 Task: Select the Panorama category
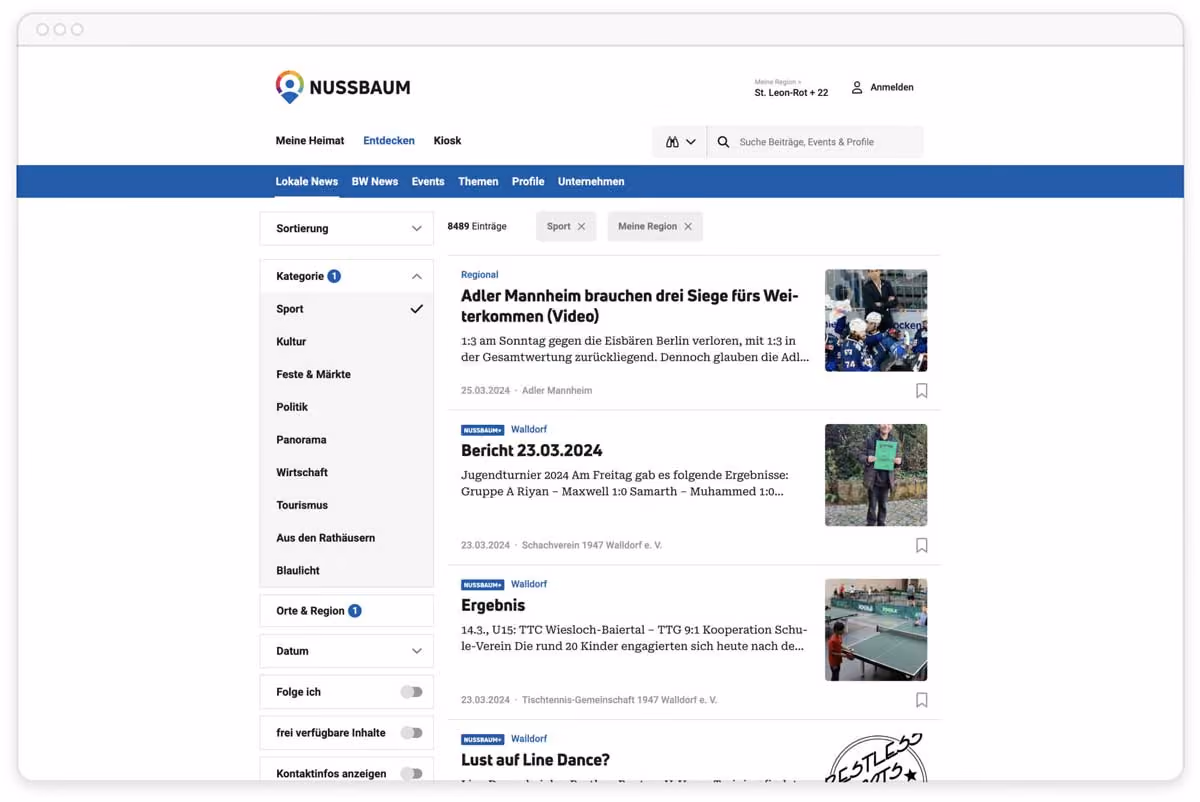click(x=346, y=440)
